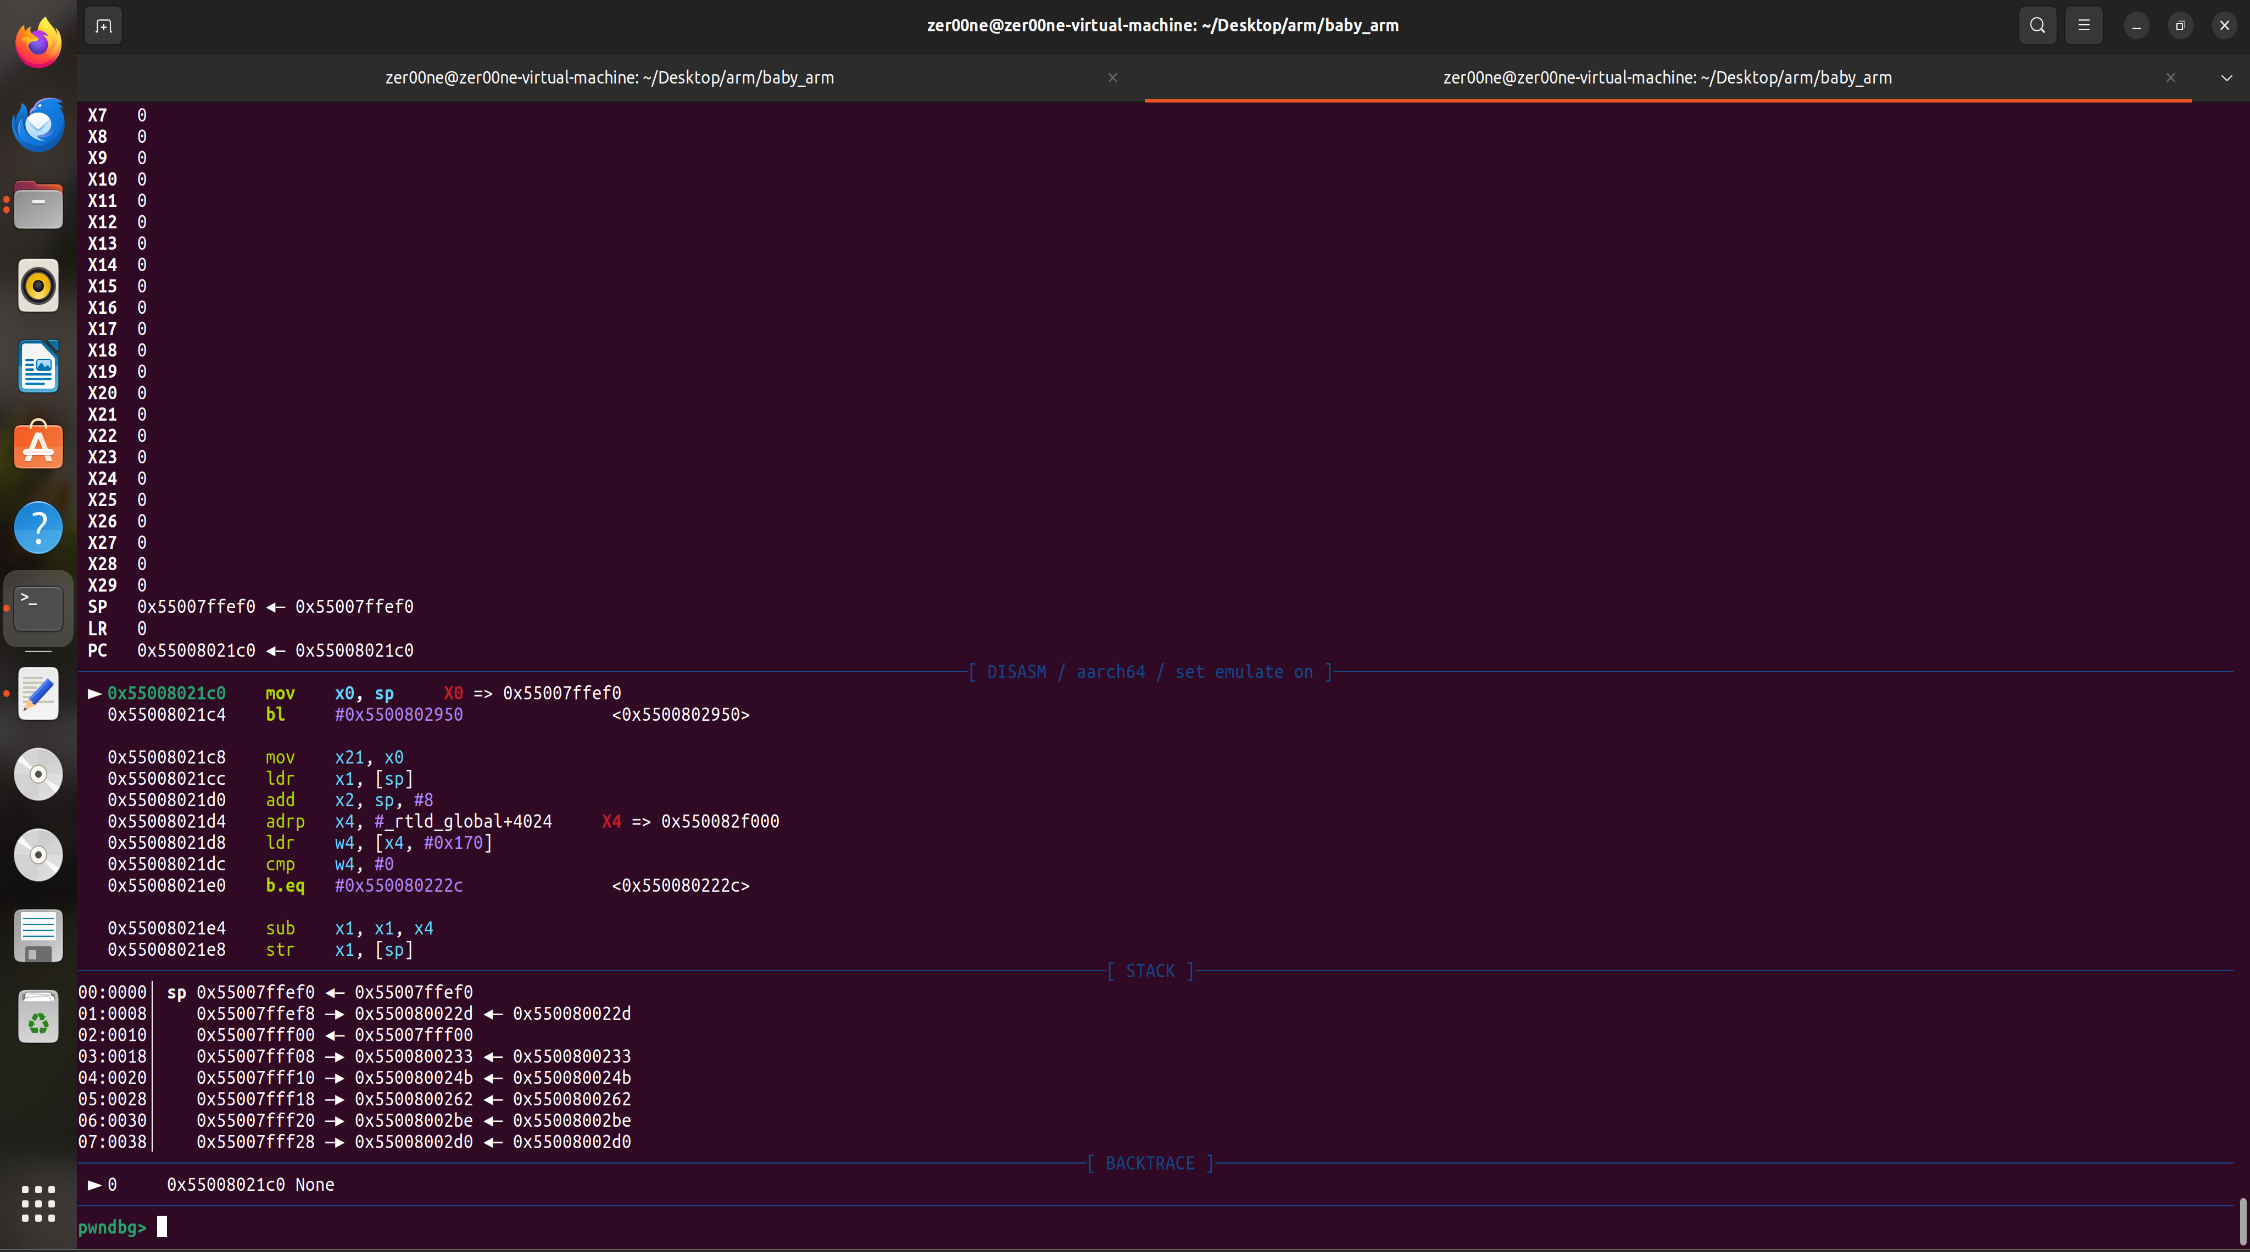
Task: Open the terminal hamburger menu
Action: click(2084, 26)
